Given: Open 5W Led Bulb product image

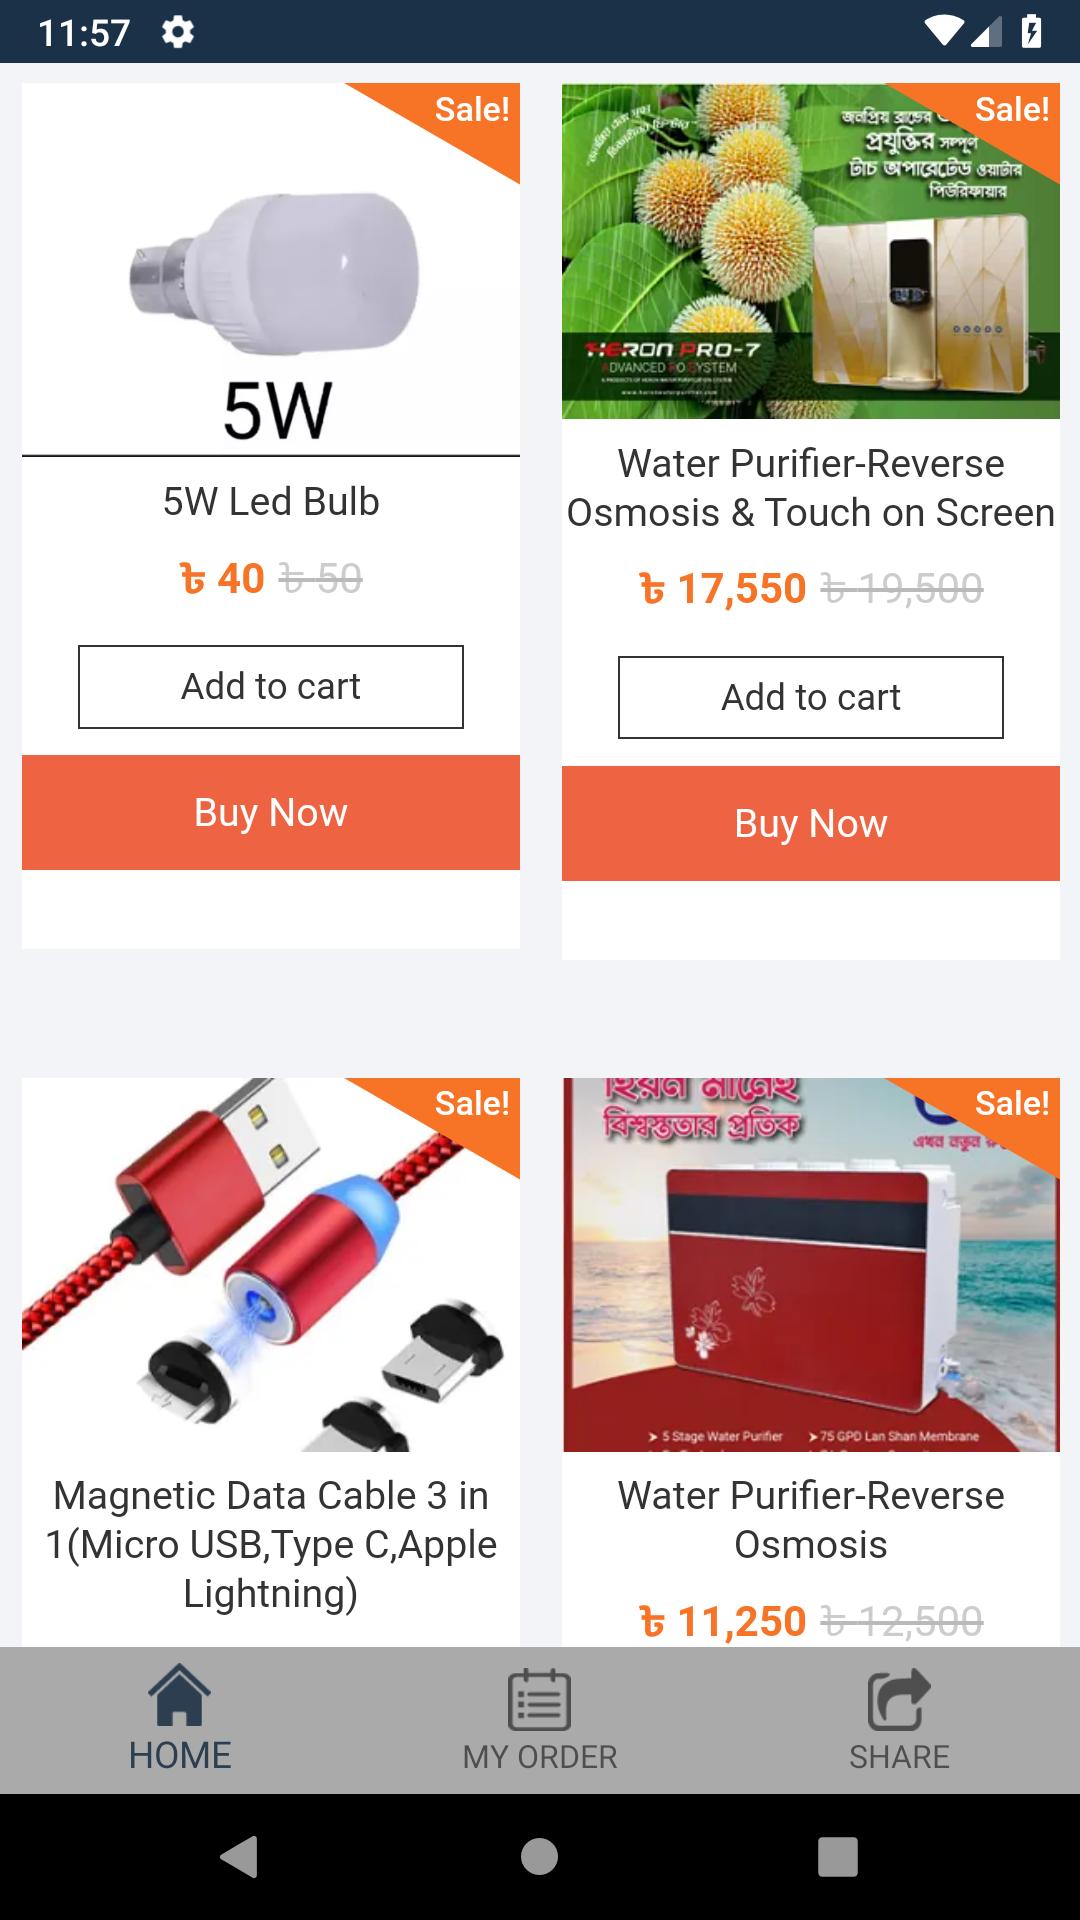Looking at the screenshot, I should 271,270.
